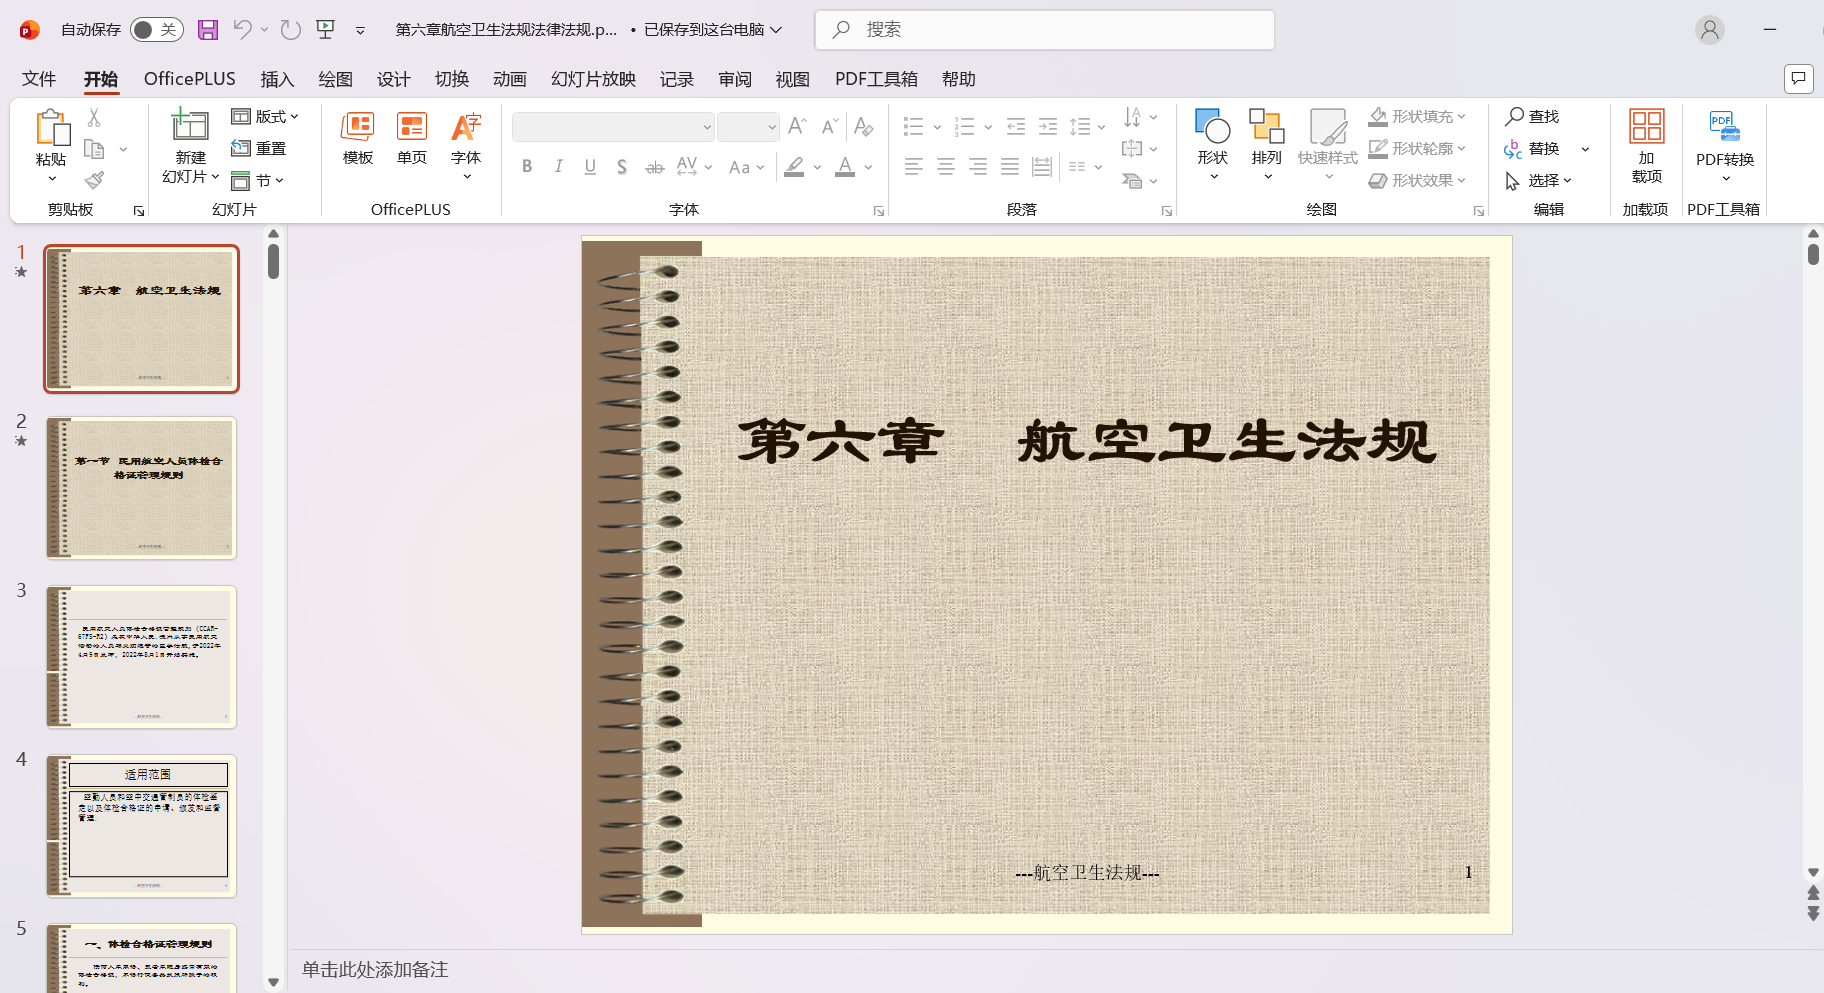This screenshot has height=993, width=1824.
Task: Select slide 4 适用范围 thumbnail
Action: [x=141, y=826]
